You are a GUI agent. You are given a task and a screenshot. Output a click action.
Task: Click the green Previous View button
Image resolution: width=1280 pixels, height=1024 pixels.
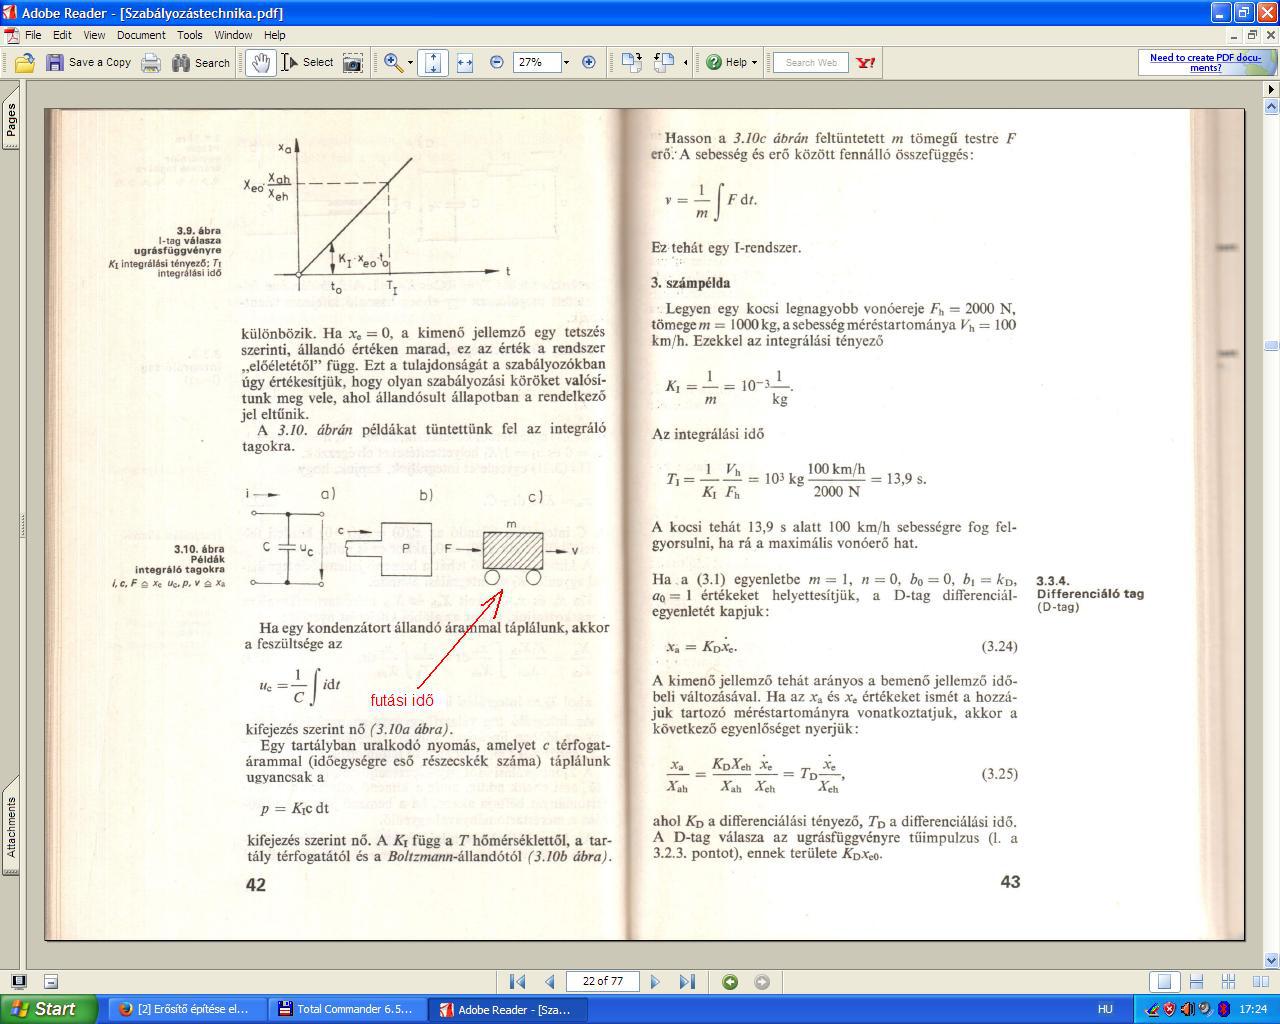point(730,982)
